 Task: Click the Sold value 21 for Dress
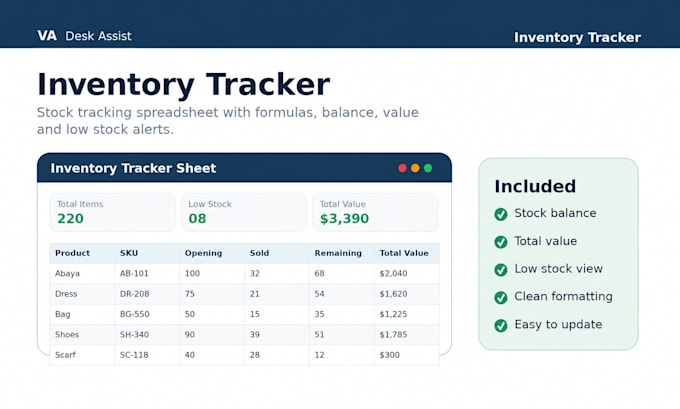point(255,294)
